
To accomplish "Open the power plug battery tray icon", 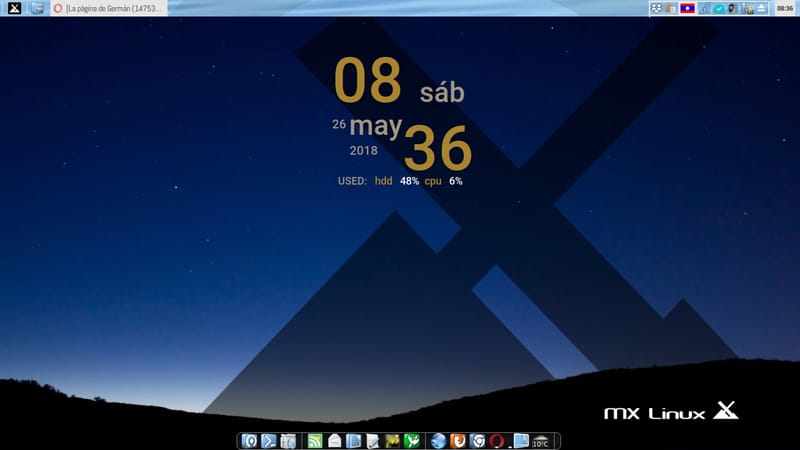I will (x=747, y=8).
